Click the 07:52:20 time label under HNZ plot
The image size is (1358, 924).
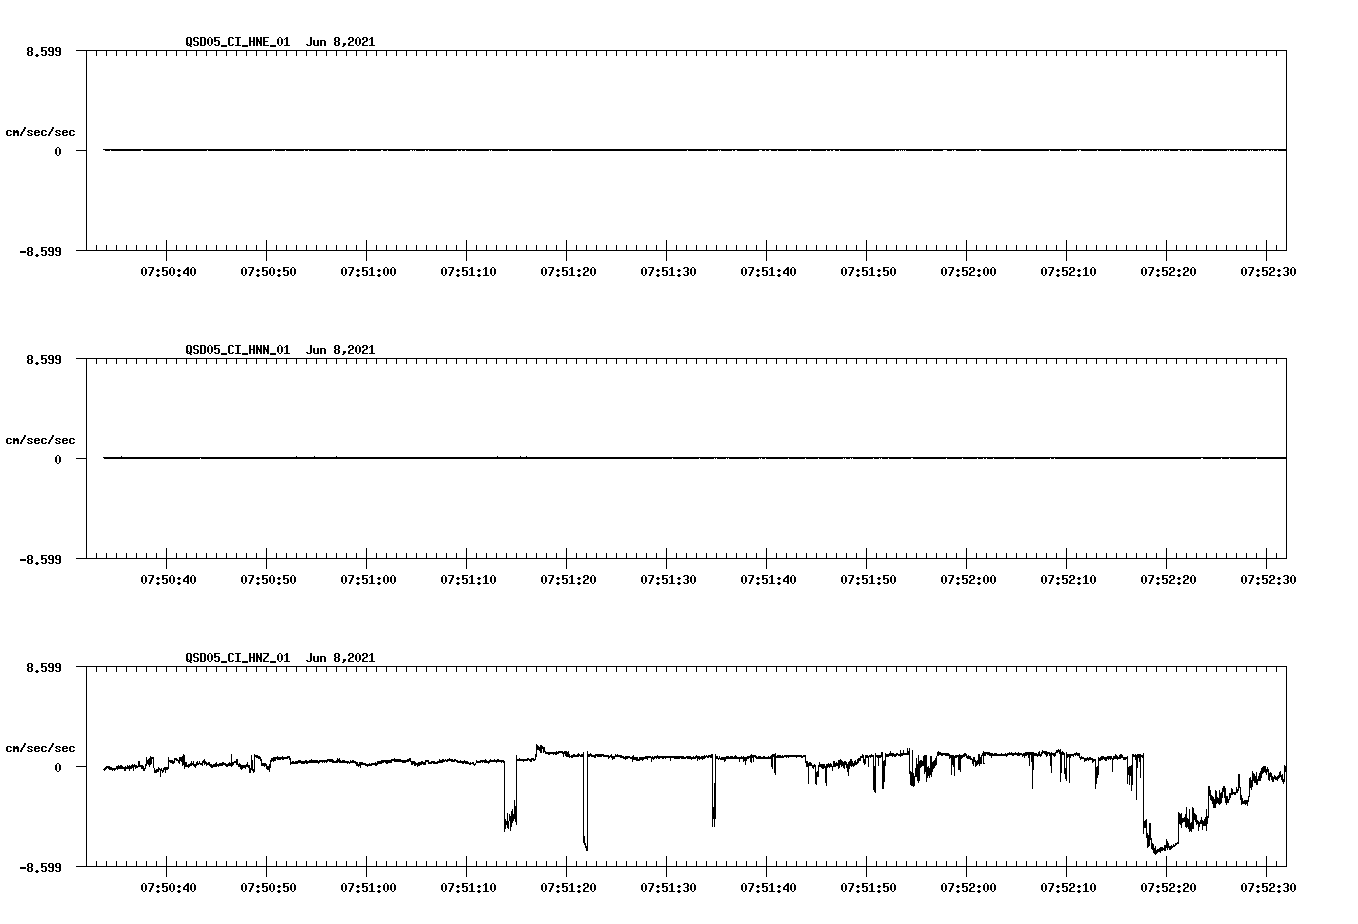1168,887
